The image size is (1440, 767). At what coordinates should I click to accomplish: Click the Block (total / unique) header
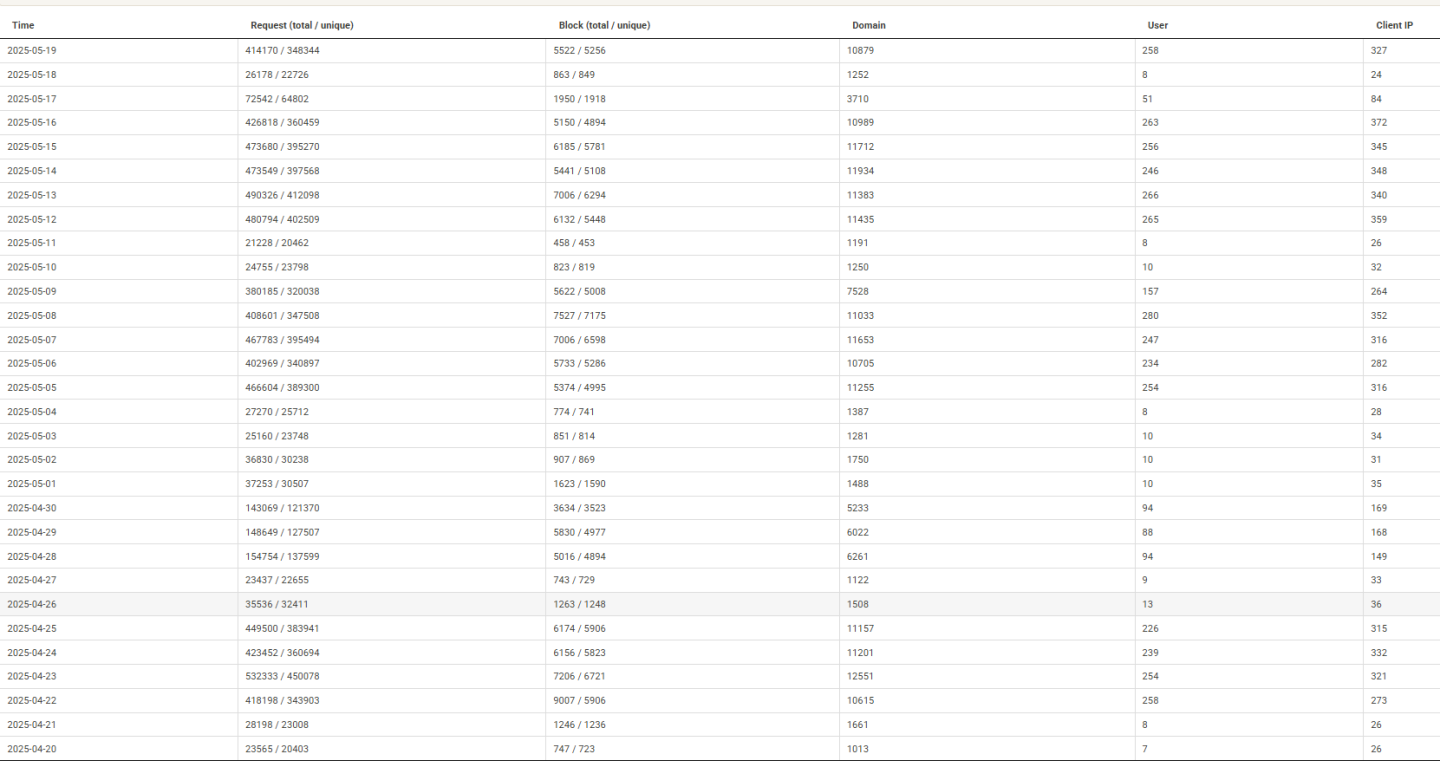tap(604, 26)
